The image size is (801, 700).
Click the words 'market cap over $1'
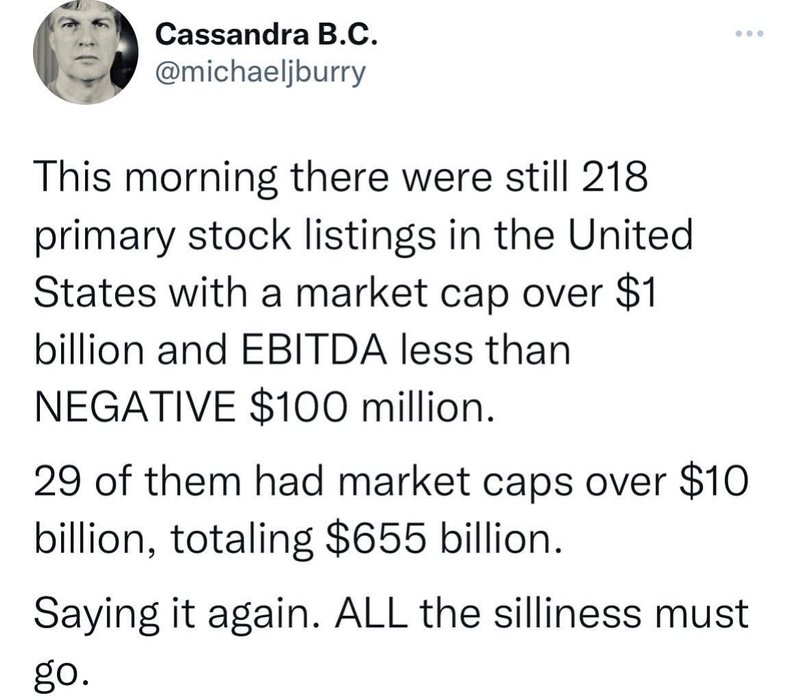coord(475,294)
